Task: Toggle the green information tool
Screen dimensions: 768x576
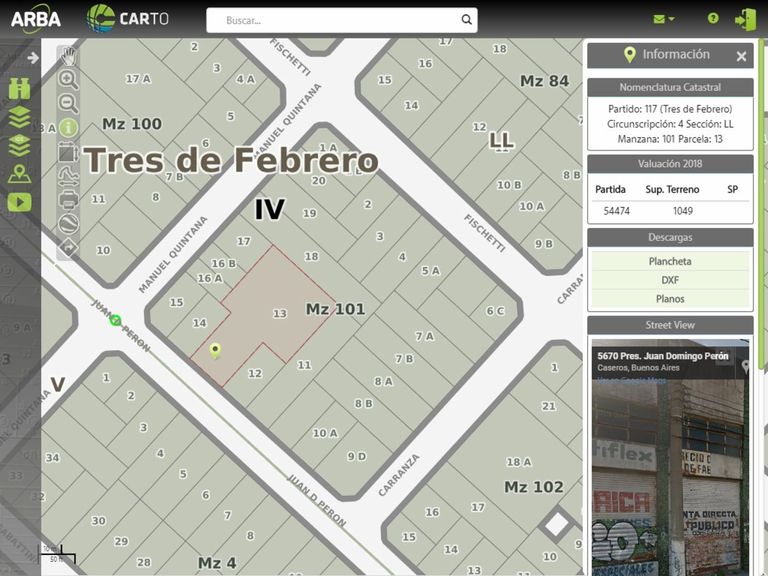Action: coord(69,128)
